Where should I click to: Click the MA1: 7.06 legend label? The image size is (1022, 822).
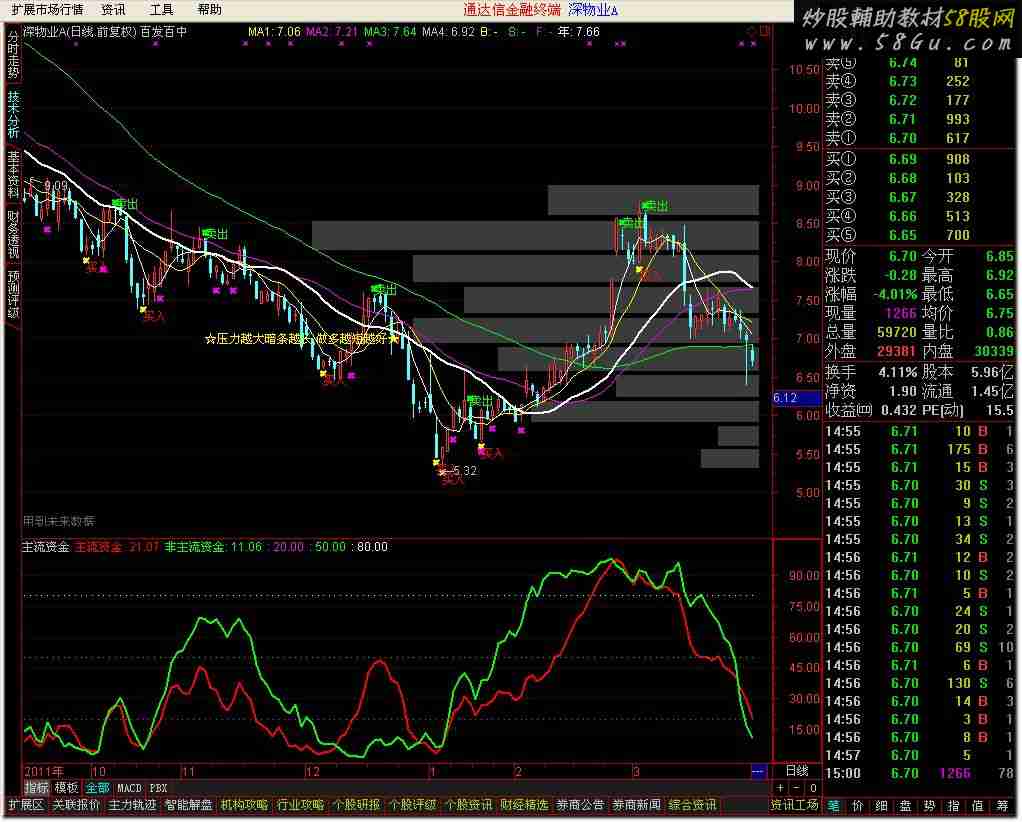pos(274,31)
